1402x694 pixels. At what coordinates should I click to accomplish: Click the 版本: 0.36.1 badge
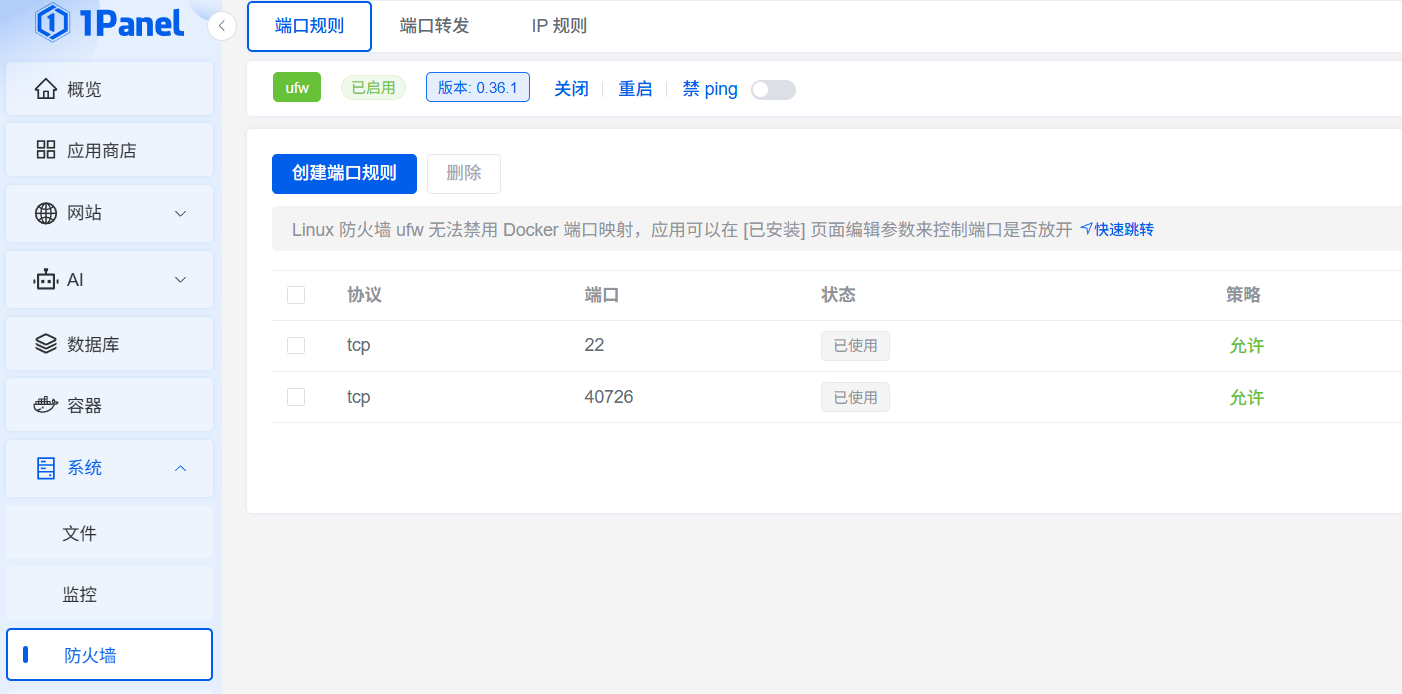(x=477, y=87)
